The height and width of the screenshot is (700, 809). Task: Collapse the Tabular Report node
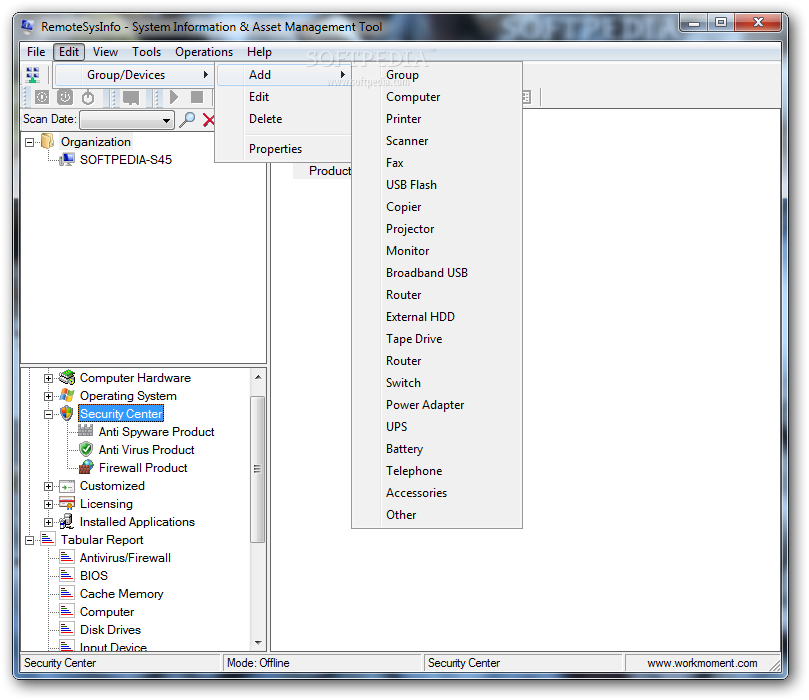(29, 540)
